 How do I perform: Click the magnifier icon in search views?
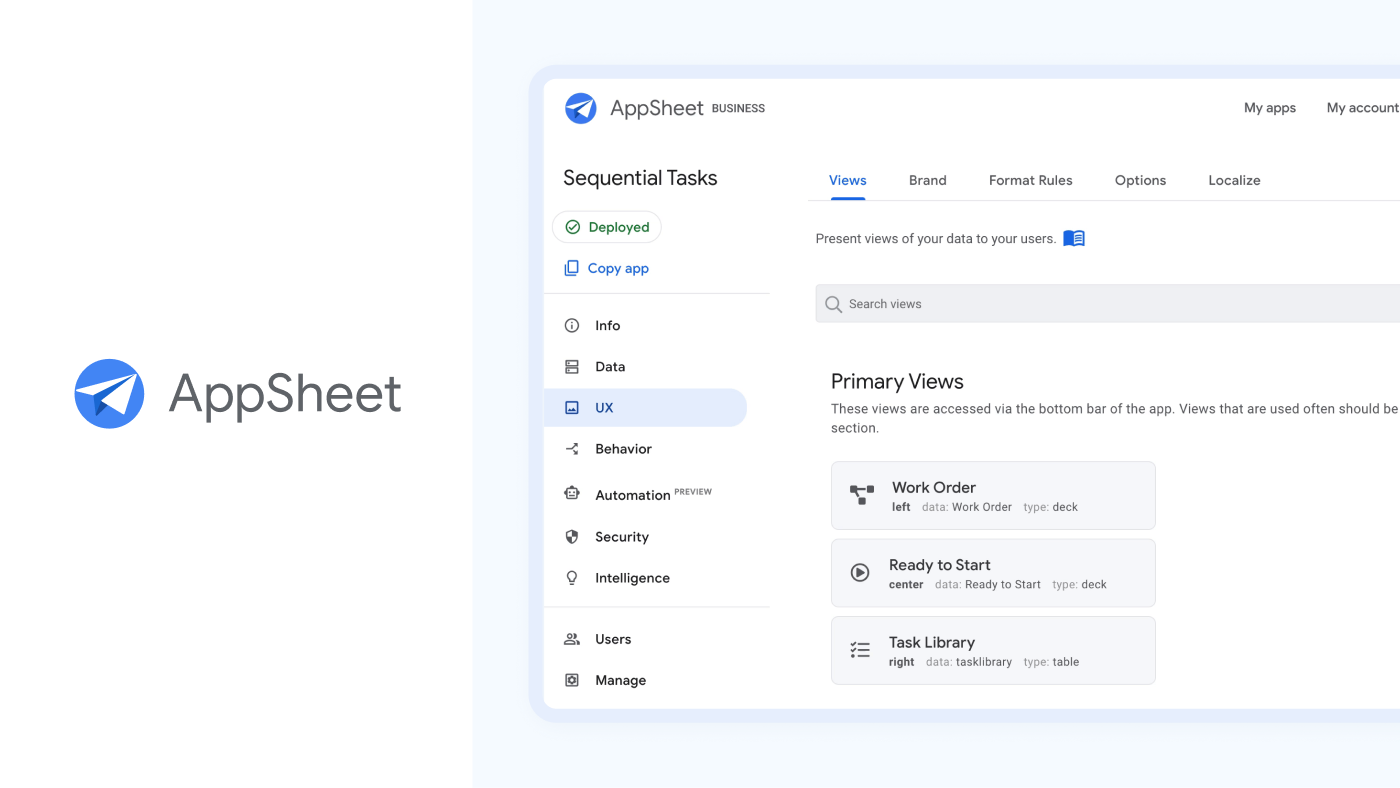tap(833, 304)
